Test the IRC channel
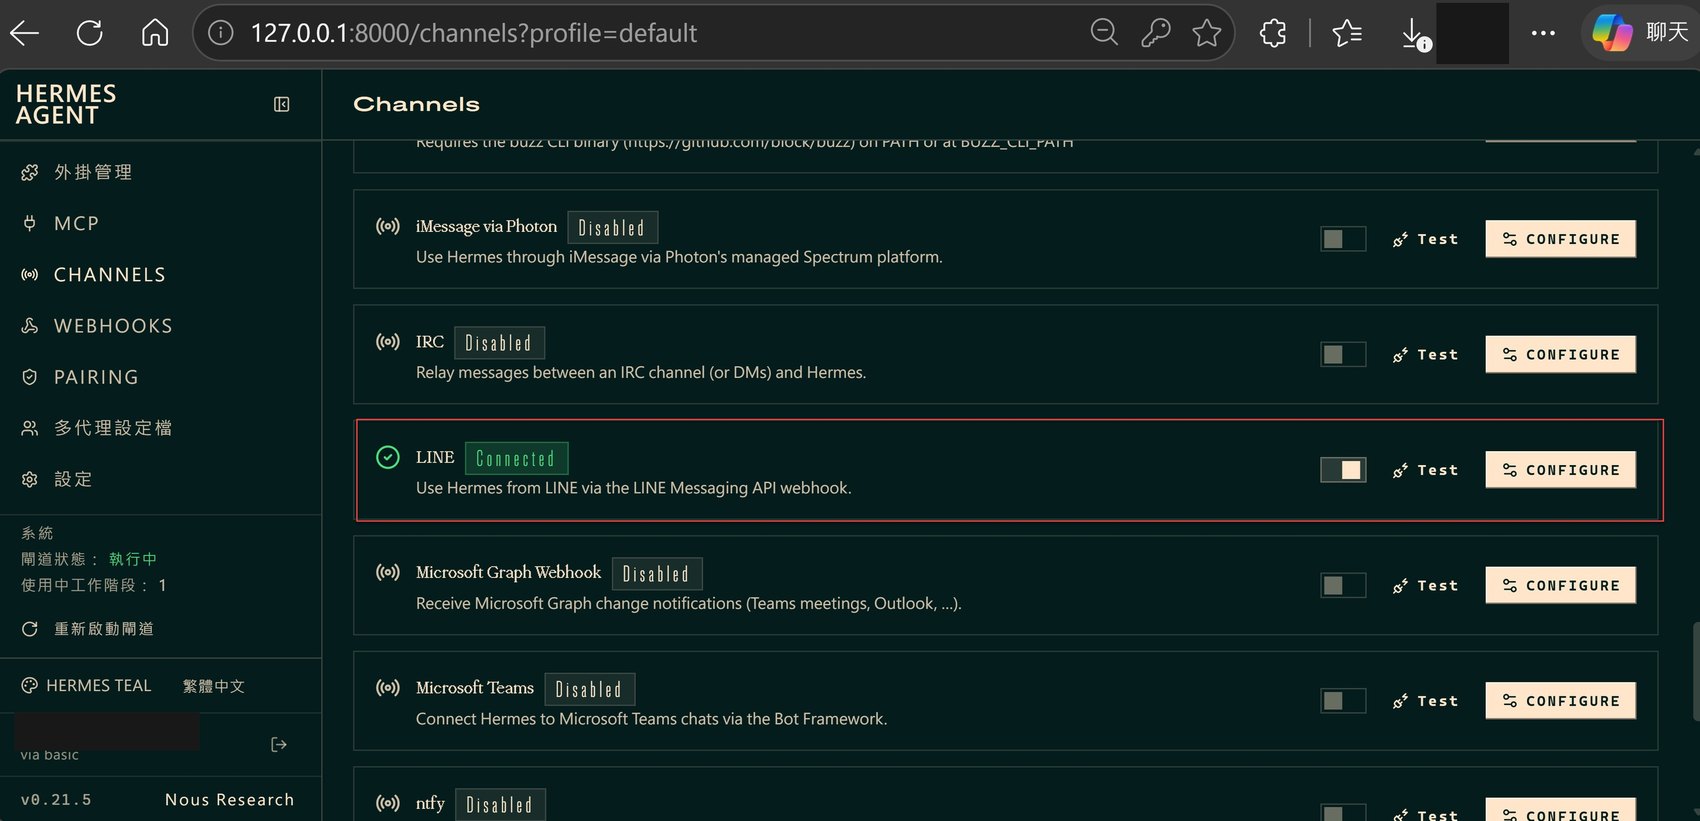This screenshot has height=821, width=1700. (x=1426, y=354)
